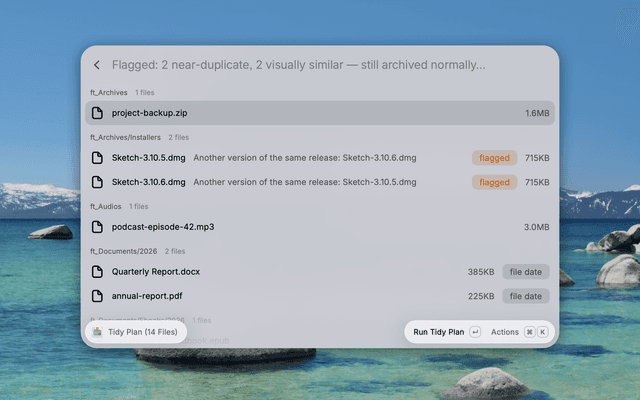Select the Quarterly Report.docx file name
The width and height of the screenshot is (640, 400).
[x=156, y=272]
